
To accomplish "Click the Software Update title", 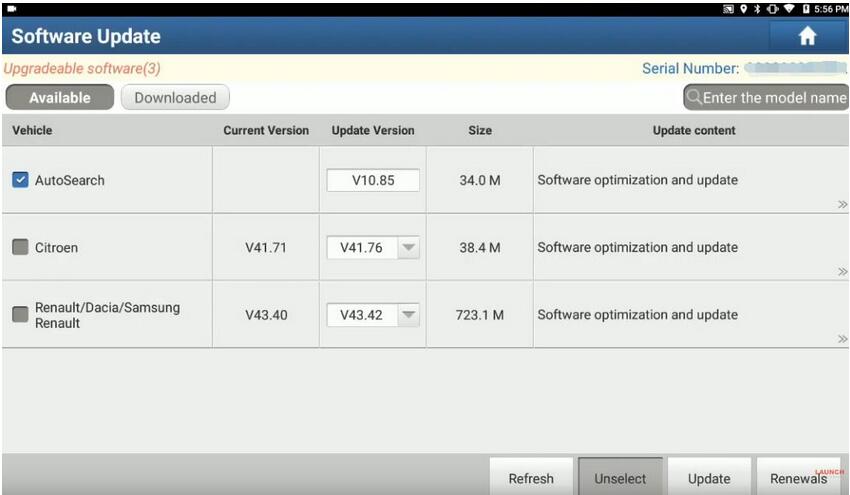I will (x=86, y=36).
